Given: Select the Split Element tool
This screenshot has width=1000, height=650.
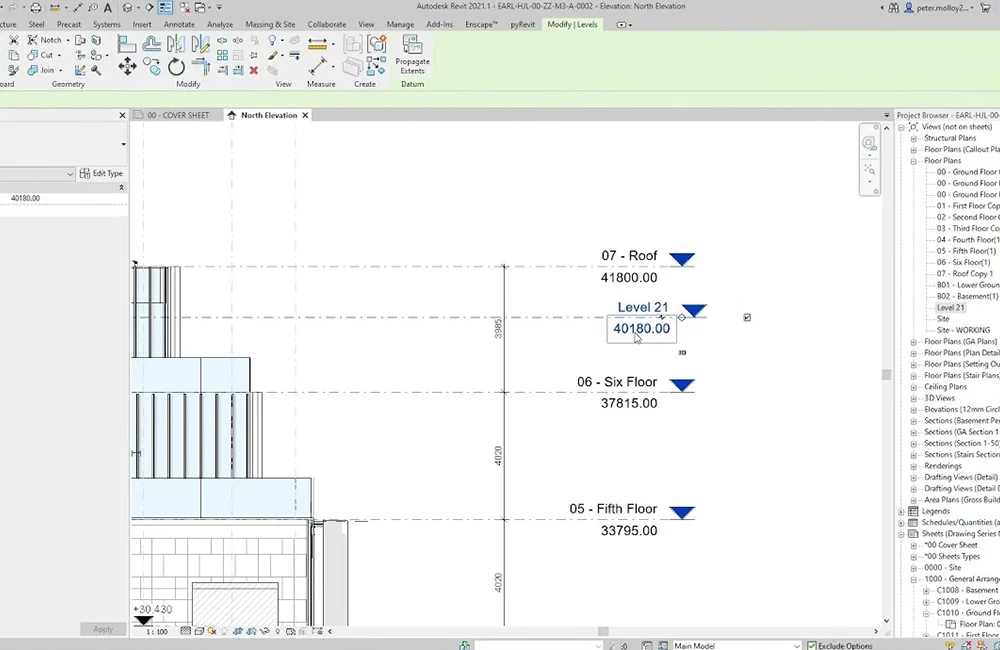Looking at the screenshot, I should pos(222,40).
